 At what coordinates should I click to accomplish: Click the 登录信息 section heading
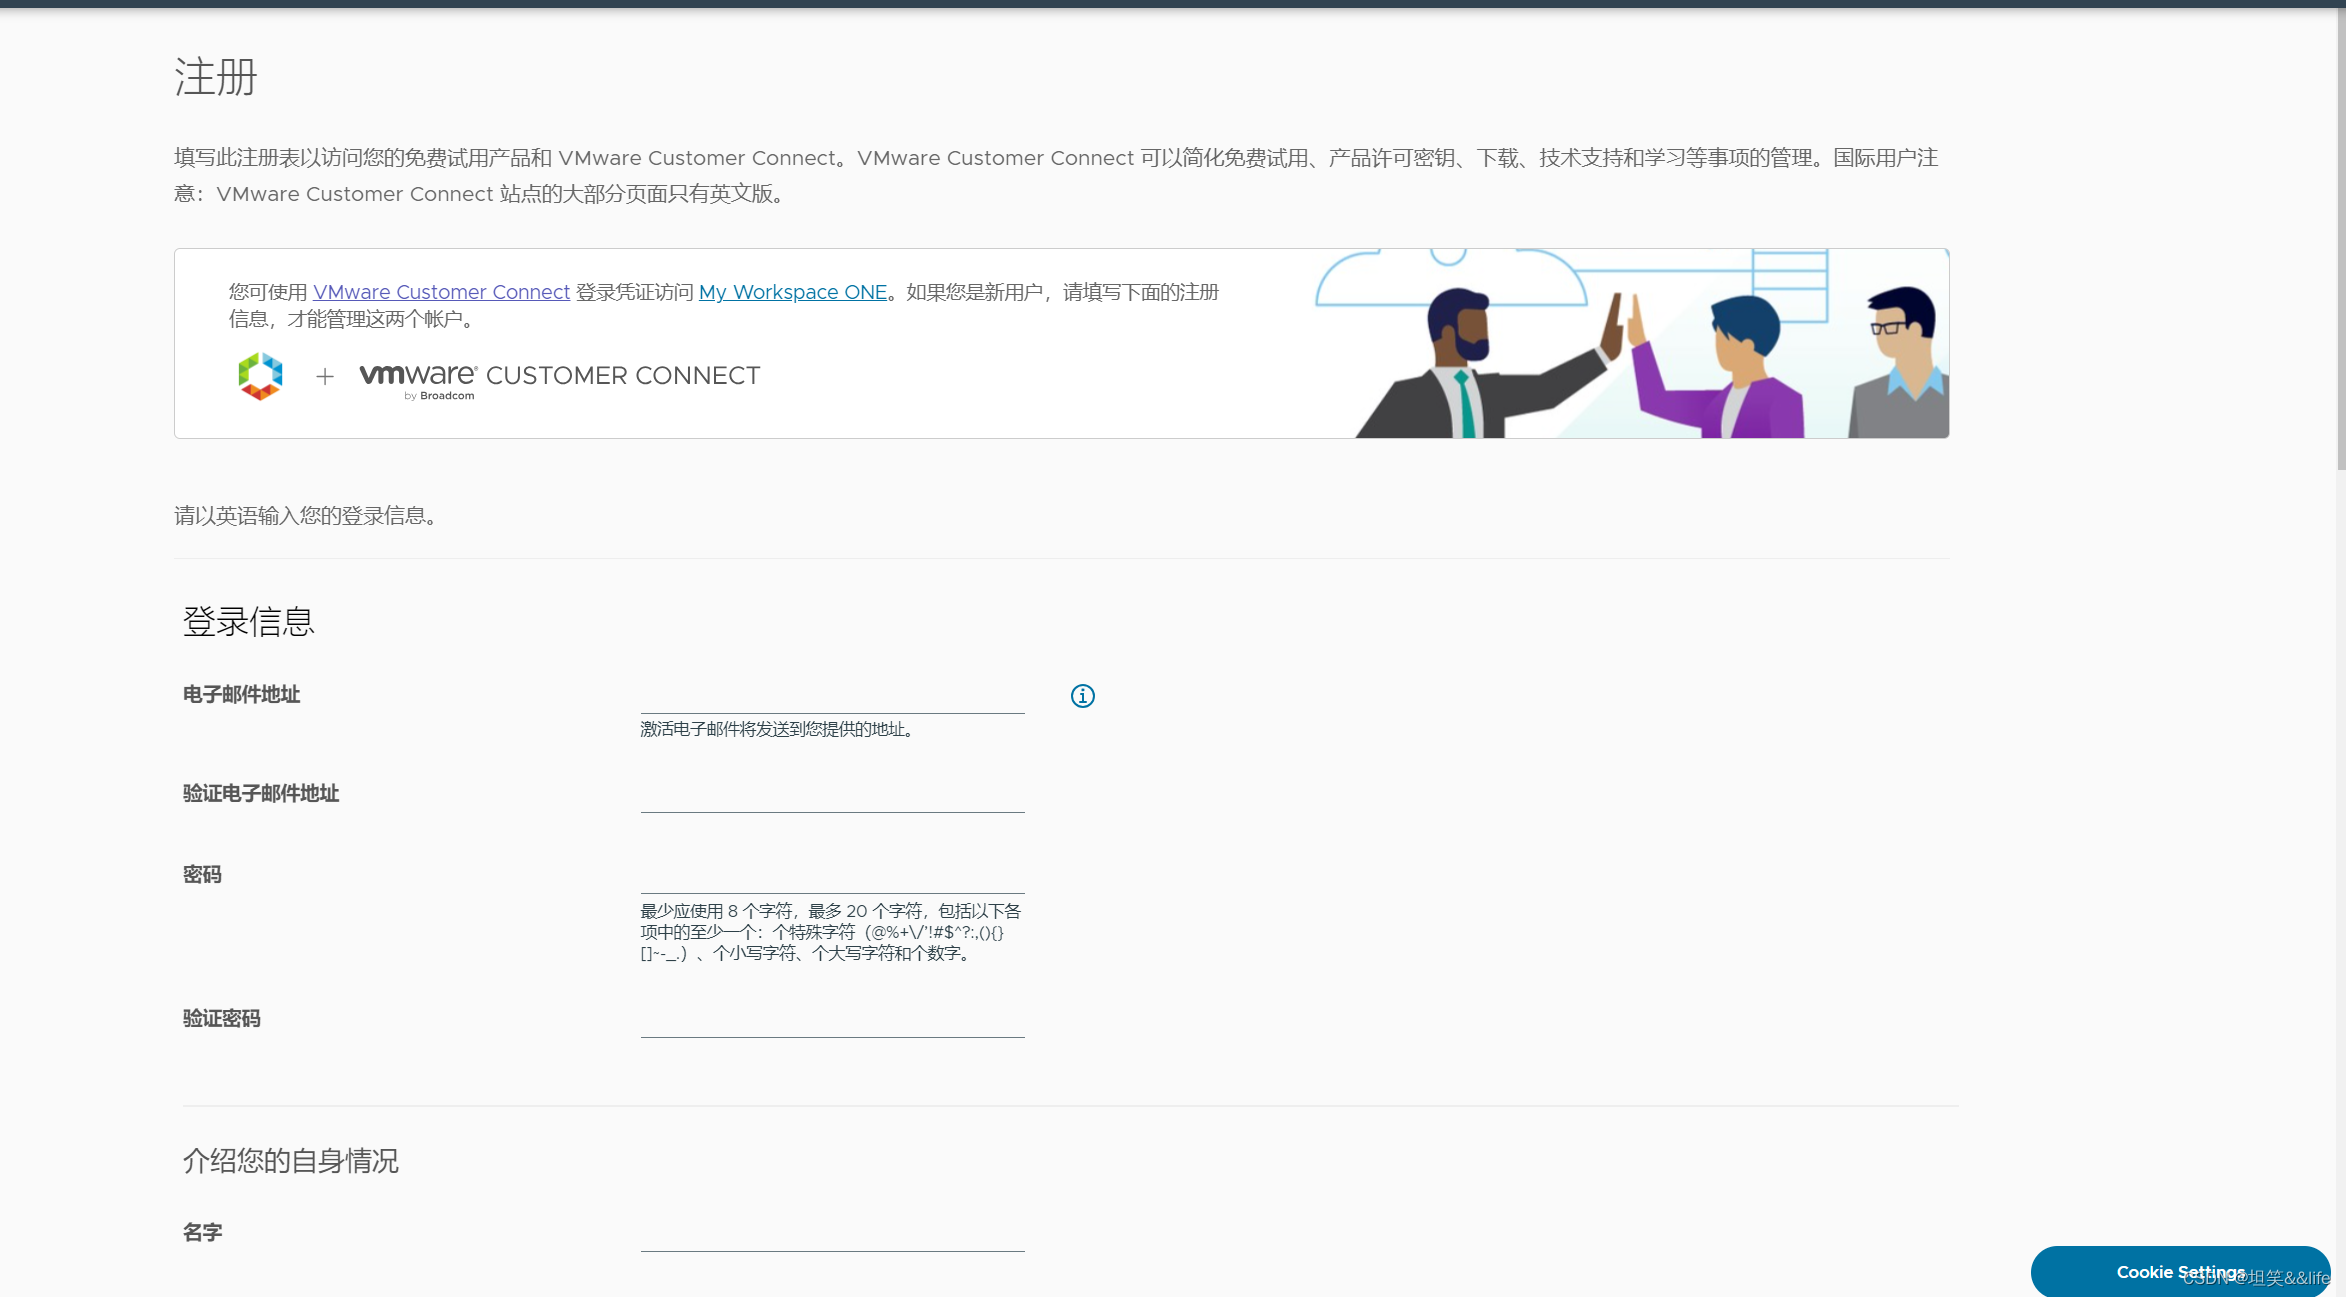(x=248, y=622)
